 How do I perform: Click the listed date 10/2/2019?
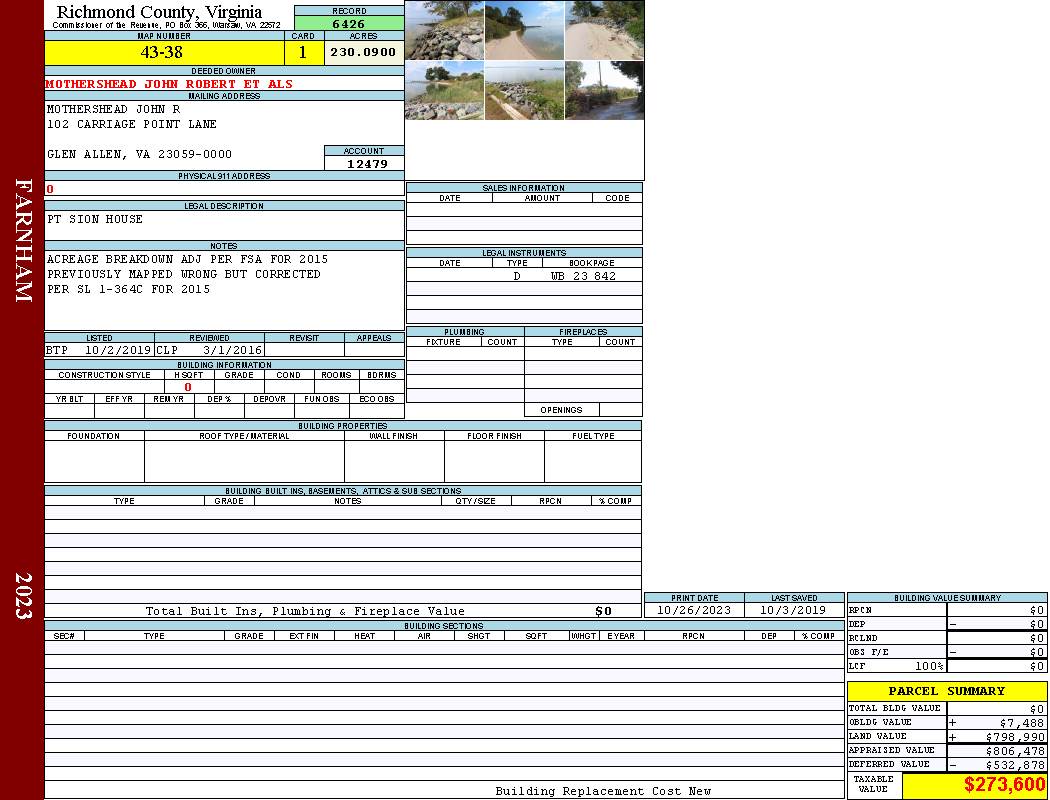point(117,351)
